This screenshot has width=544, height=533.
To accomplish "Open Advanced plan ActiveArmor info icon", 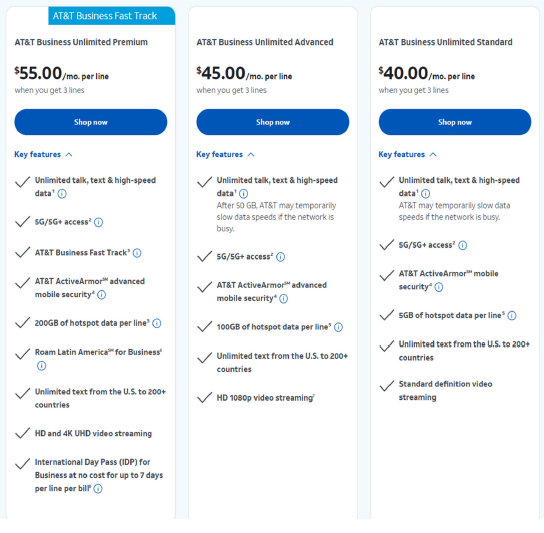I will tap(283, 299).
